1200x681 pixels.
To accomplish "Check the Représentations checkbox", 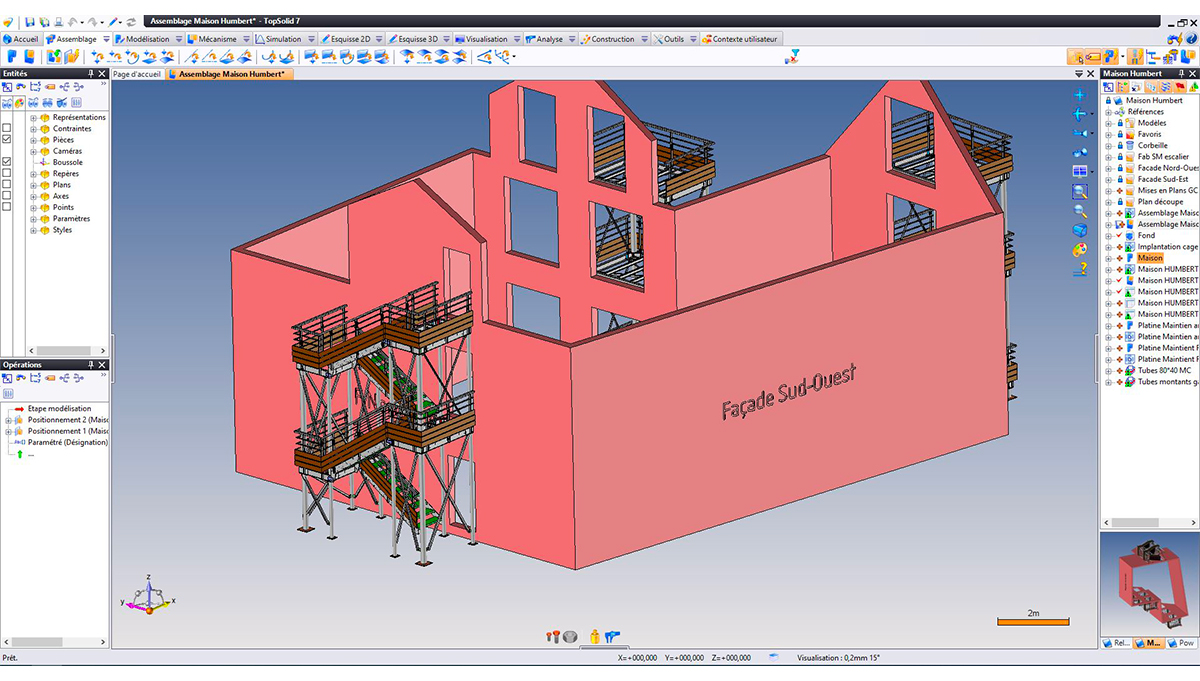I will point(7,117).
